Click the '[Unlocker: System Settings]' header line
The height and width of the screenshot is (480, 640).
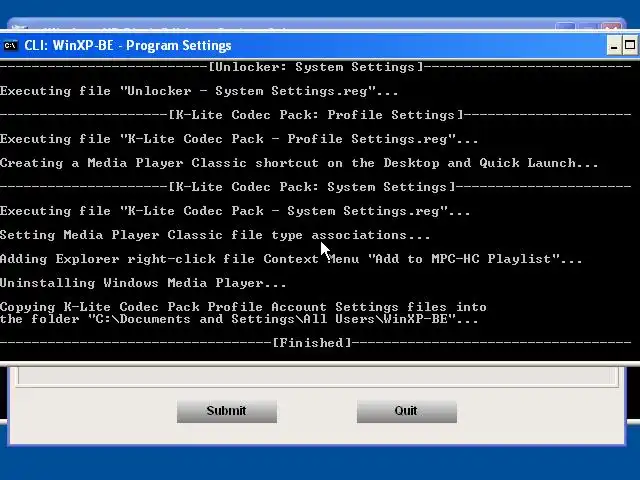point(316,67)
